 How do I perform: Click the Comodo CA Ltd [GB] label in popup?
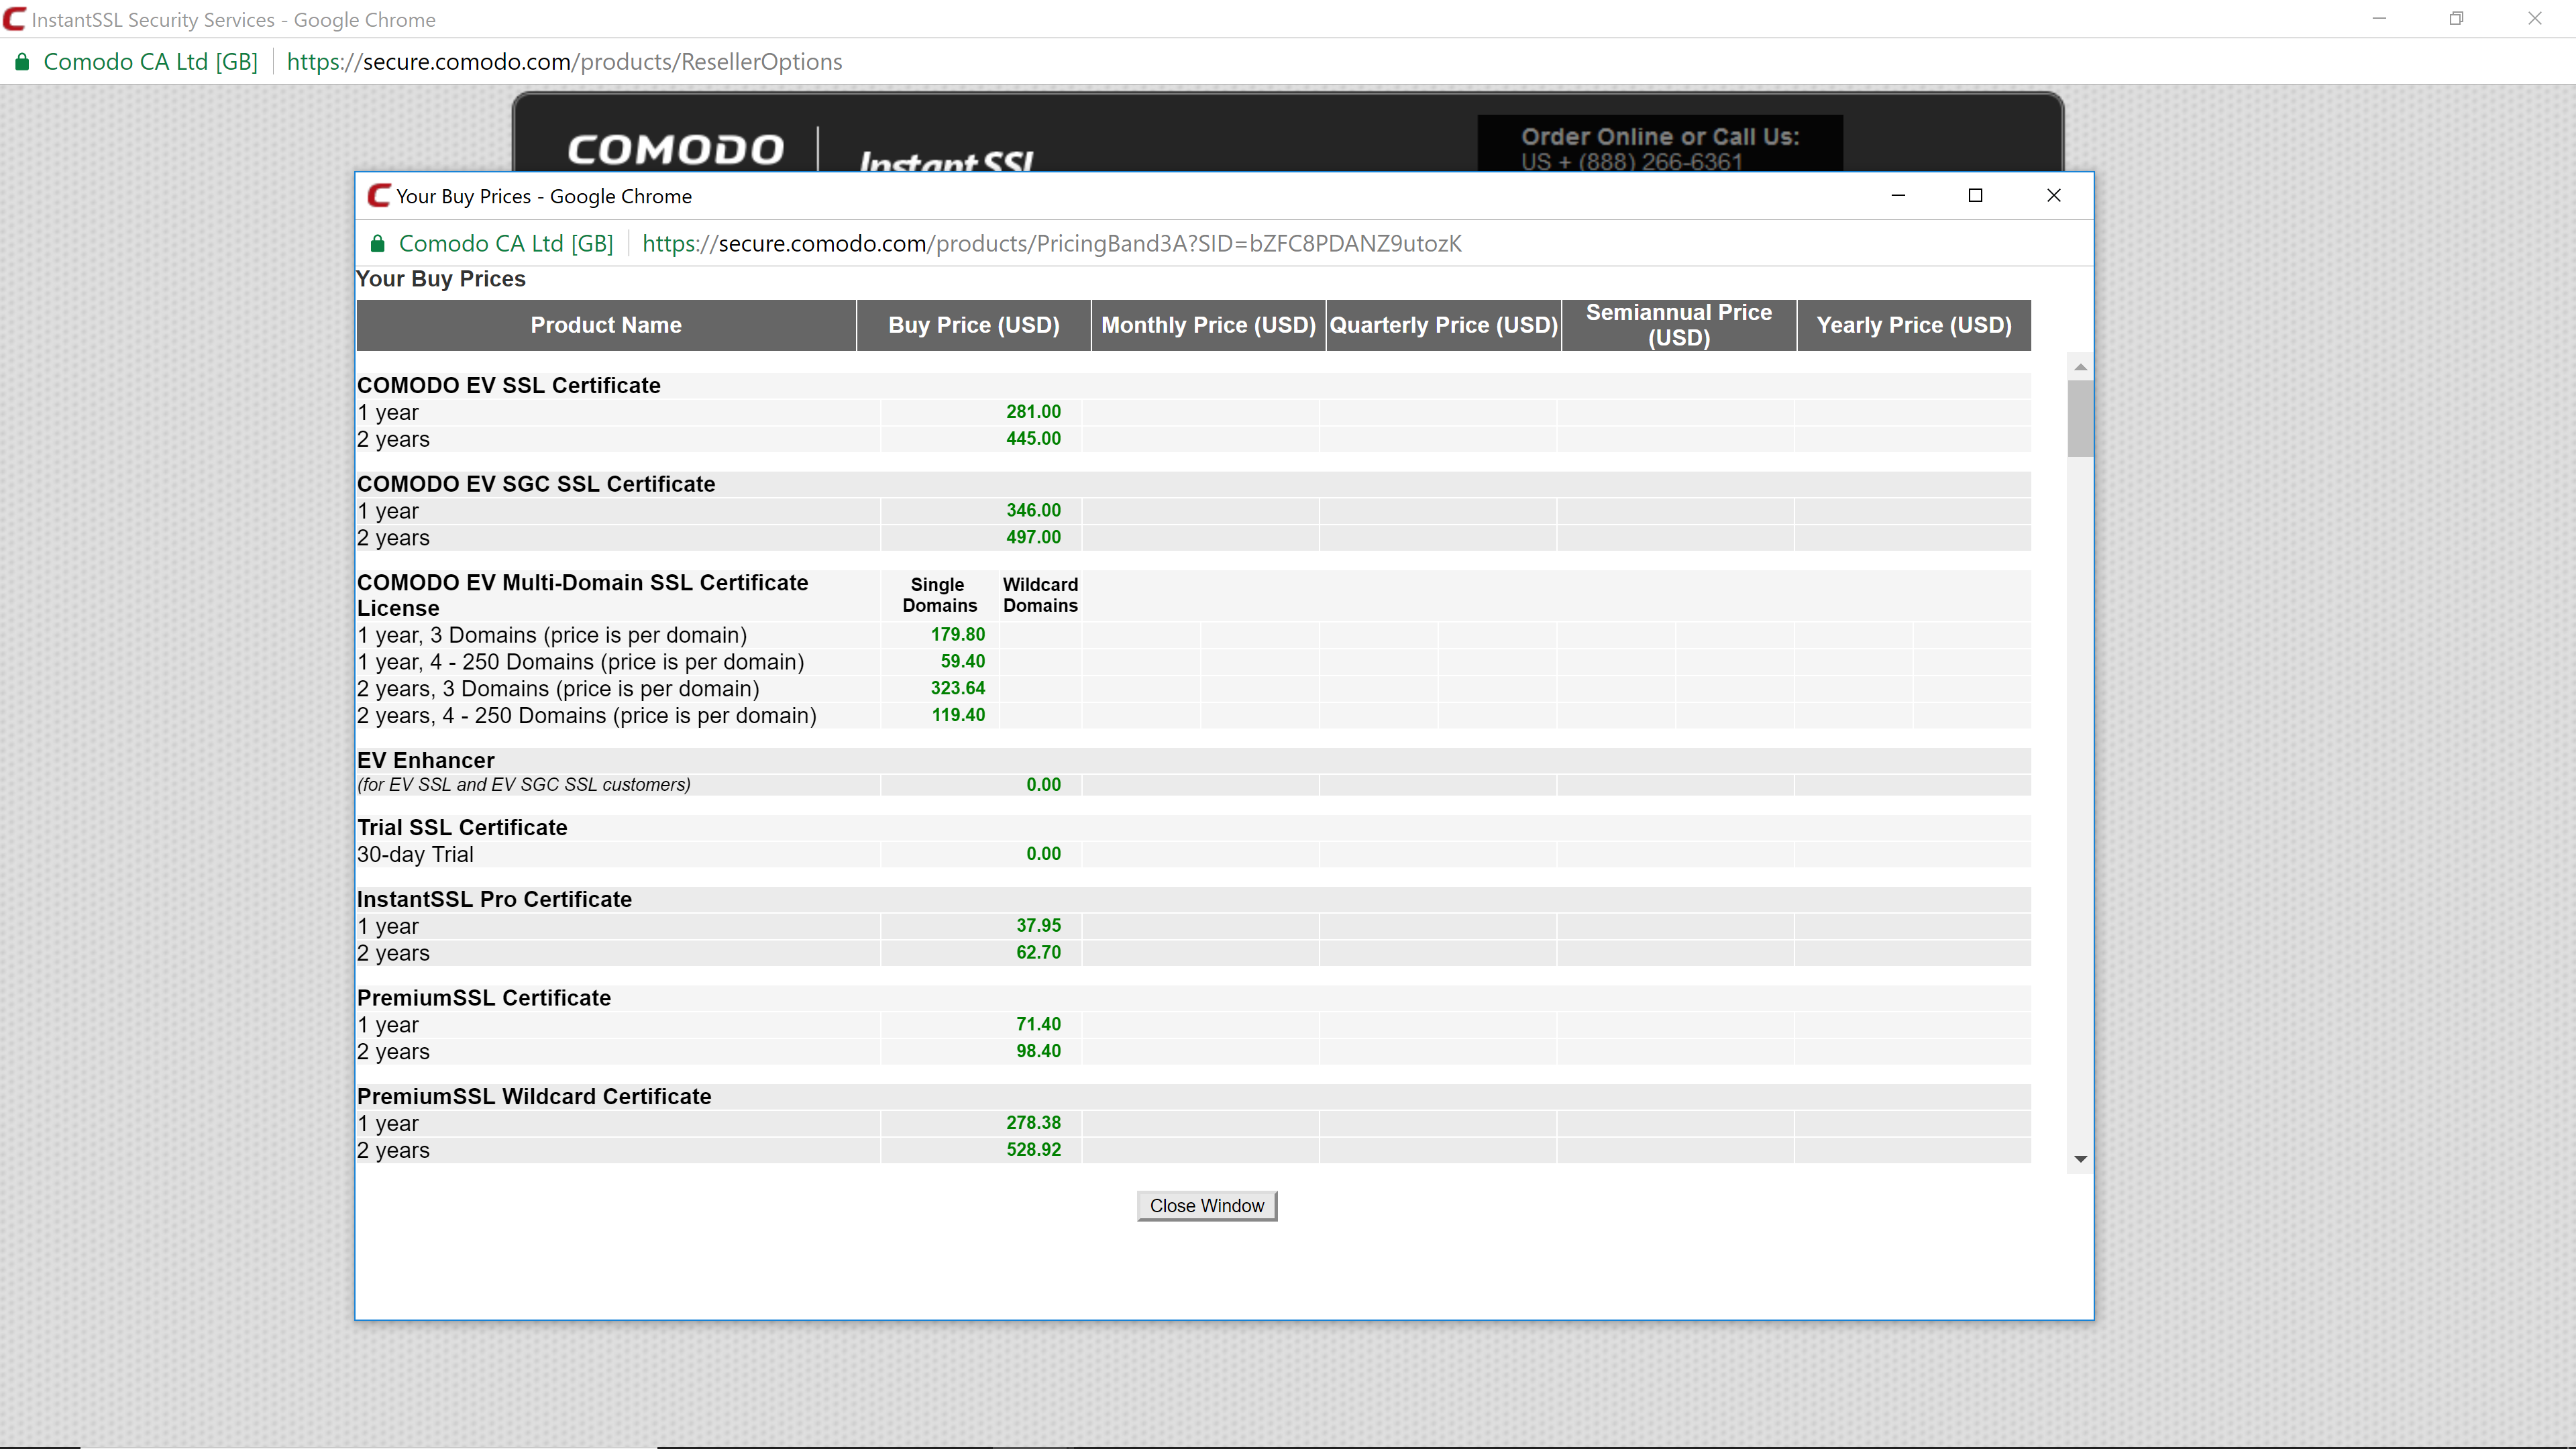coord(506,244)
